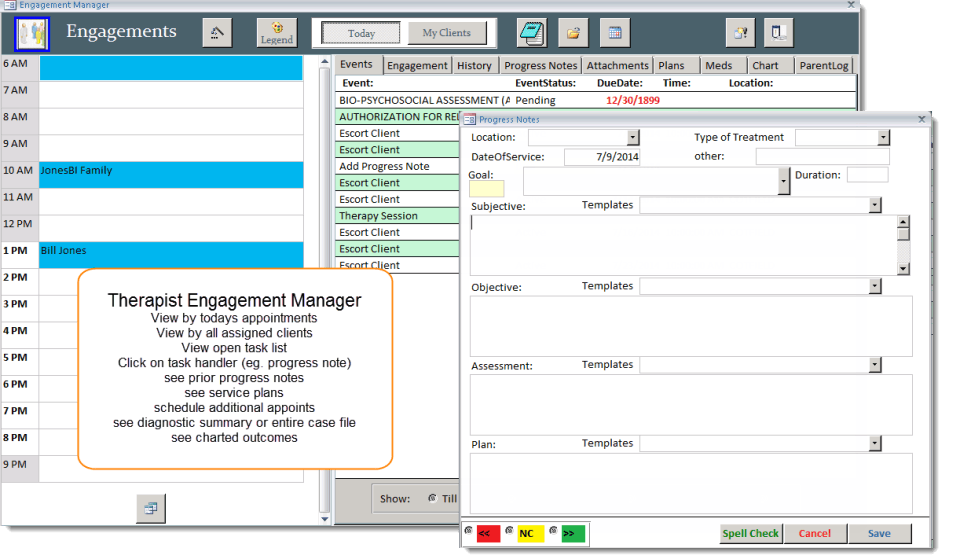Image resolution: width=960 pixels, height=559 pixels.
Task: Click the Subjective box scroll-down arrow
Action: [904, 269]
